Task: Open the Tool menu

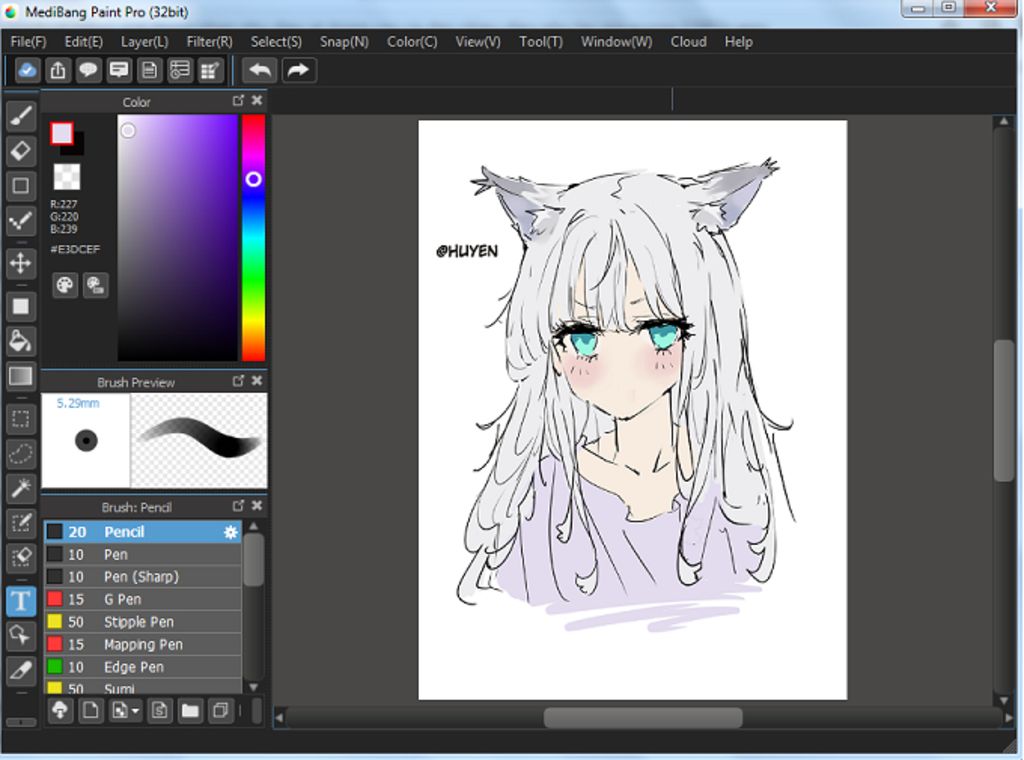Action: click(541, 42)
